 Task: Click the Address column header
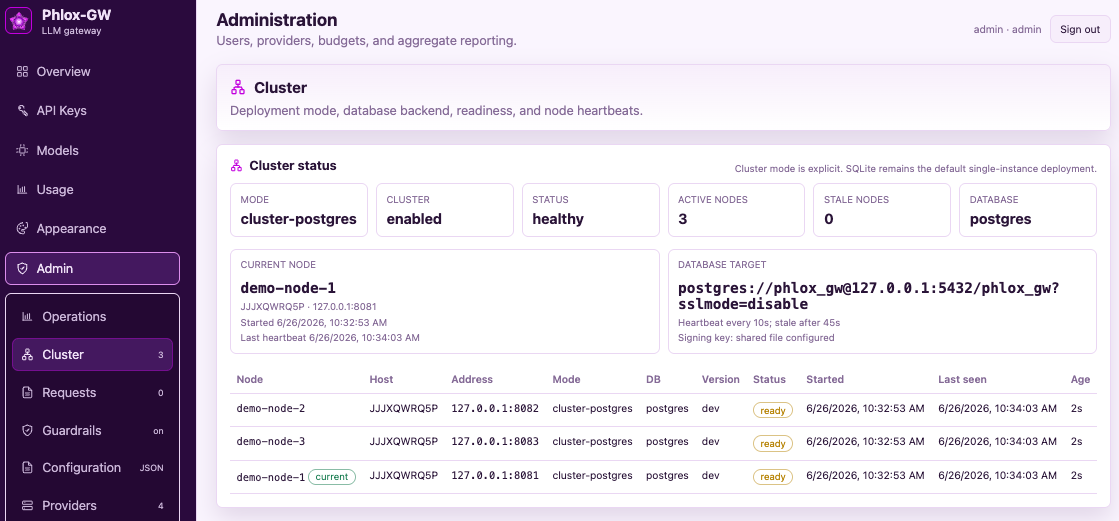point(472,380)
